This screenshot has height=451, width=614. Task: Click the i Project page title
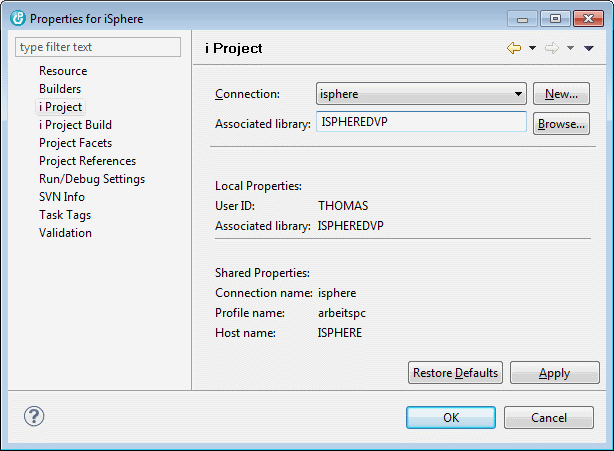pyautogui.click(x=234, y=48)
